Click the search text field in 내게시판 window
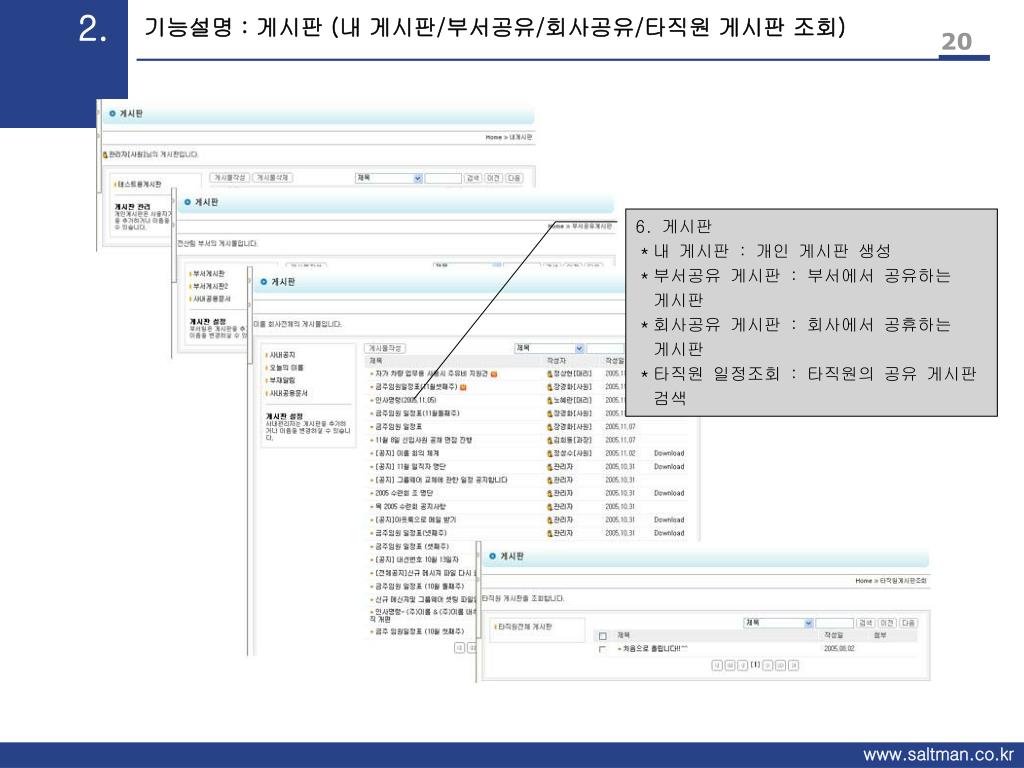This screenshot has height=768, width=1024. pos(443,178)
